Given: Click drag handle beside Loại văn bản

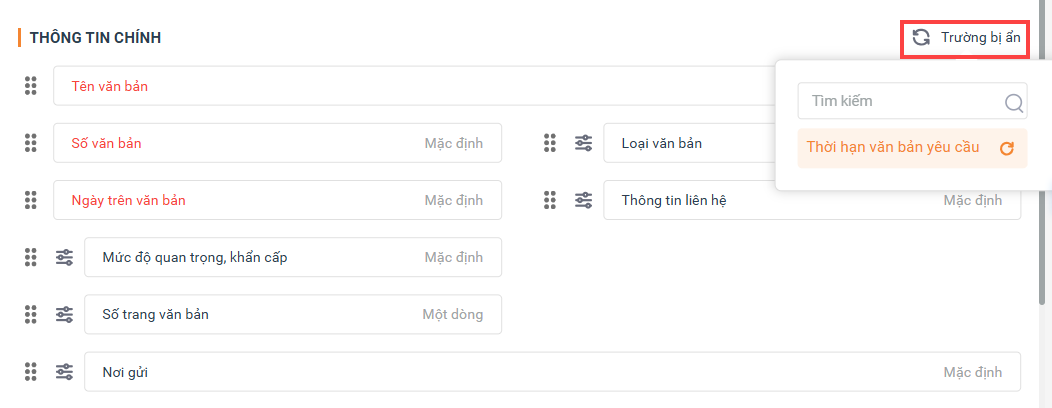Looking at the screenshot, I should click(x=549, y=143).
